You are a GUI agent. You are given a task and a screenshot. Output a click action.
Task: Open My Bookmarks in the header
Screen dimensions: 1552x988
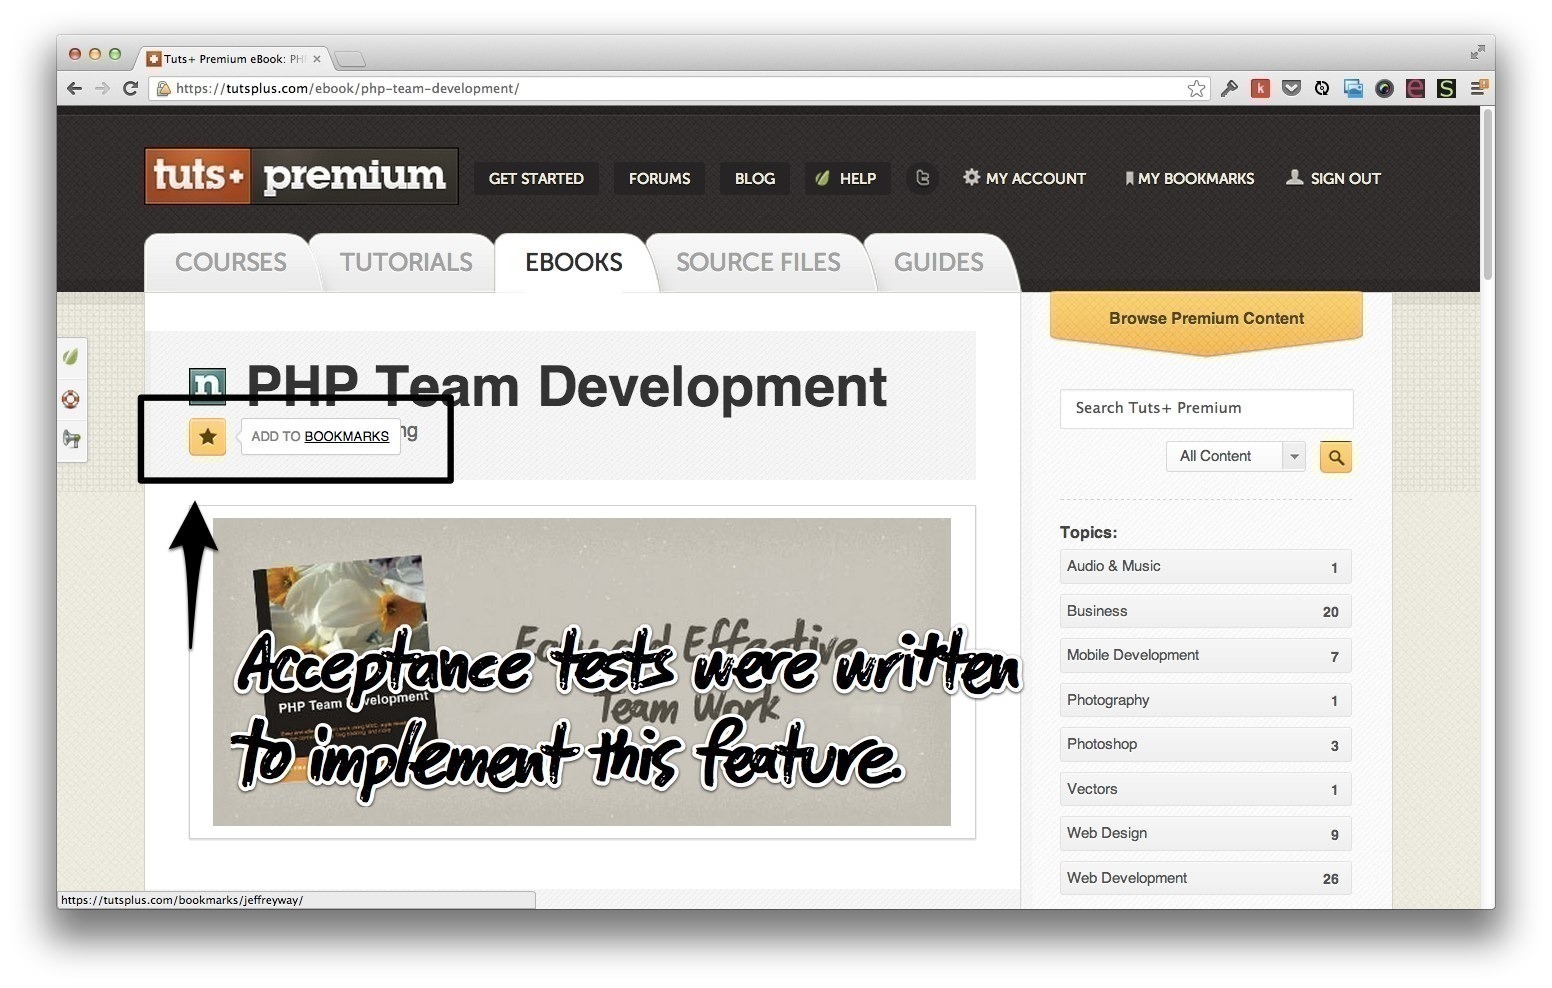pos(1189,178)
